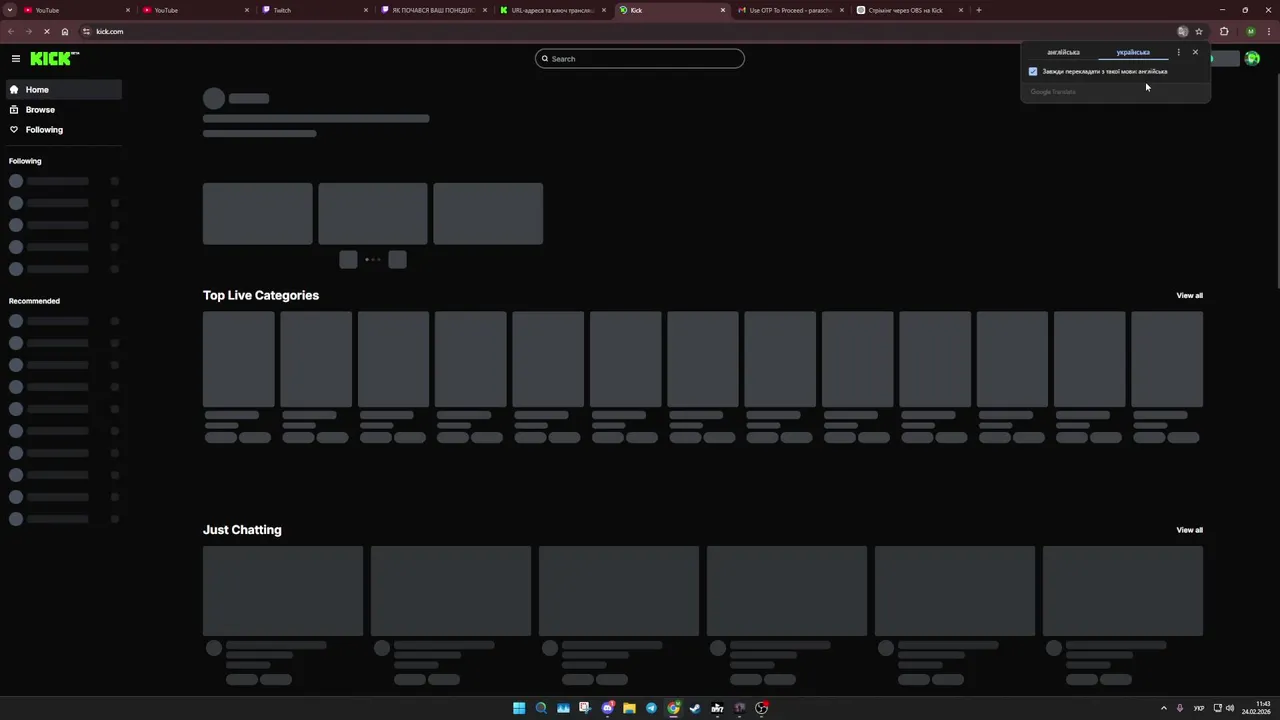The width and height of the screenshot is (1280, 720).
Task: Open Discord from the taskbar
Action: [607, 708]
